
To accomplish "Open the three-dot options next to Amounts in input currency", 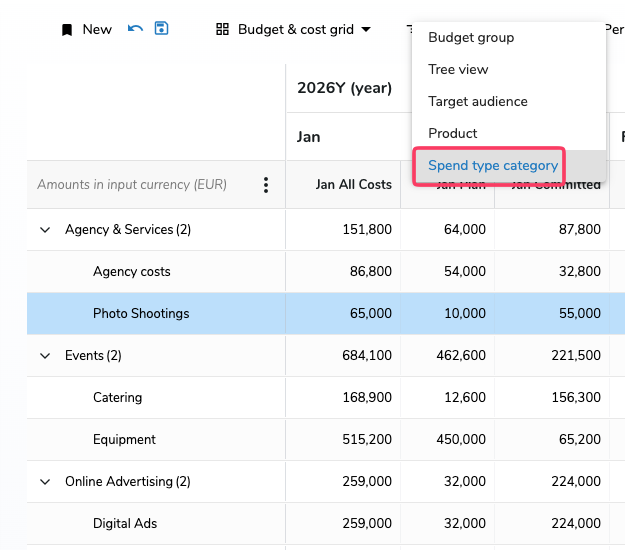I will tap(266, 185).
